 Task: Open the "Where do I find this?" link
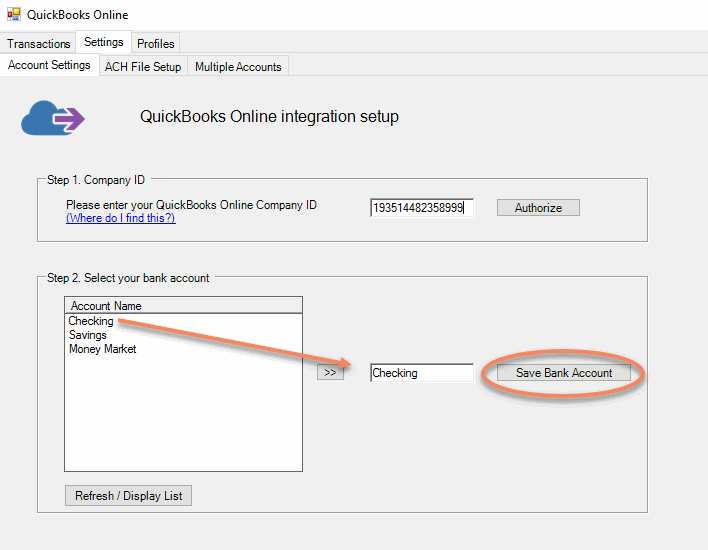pos(121,218)
